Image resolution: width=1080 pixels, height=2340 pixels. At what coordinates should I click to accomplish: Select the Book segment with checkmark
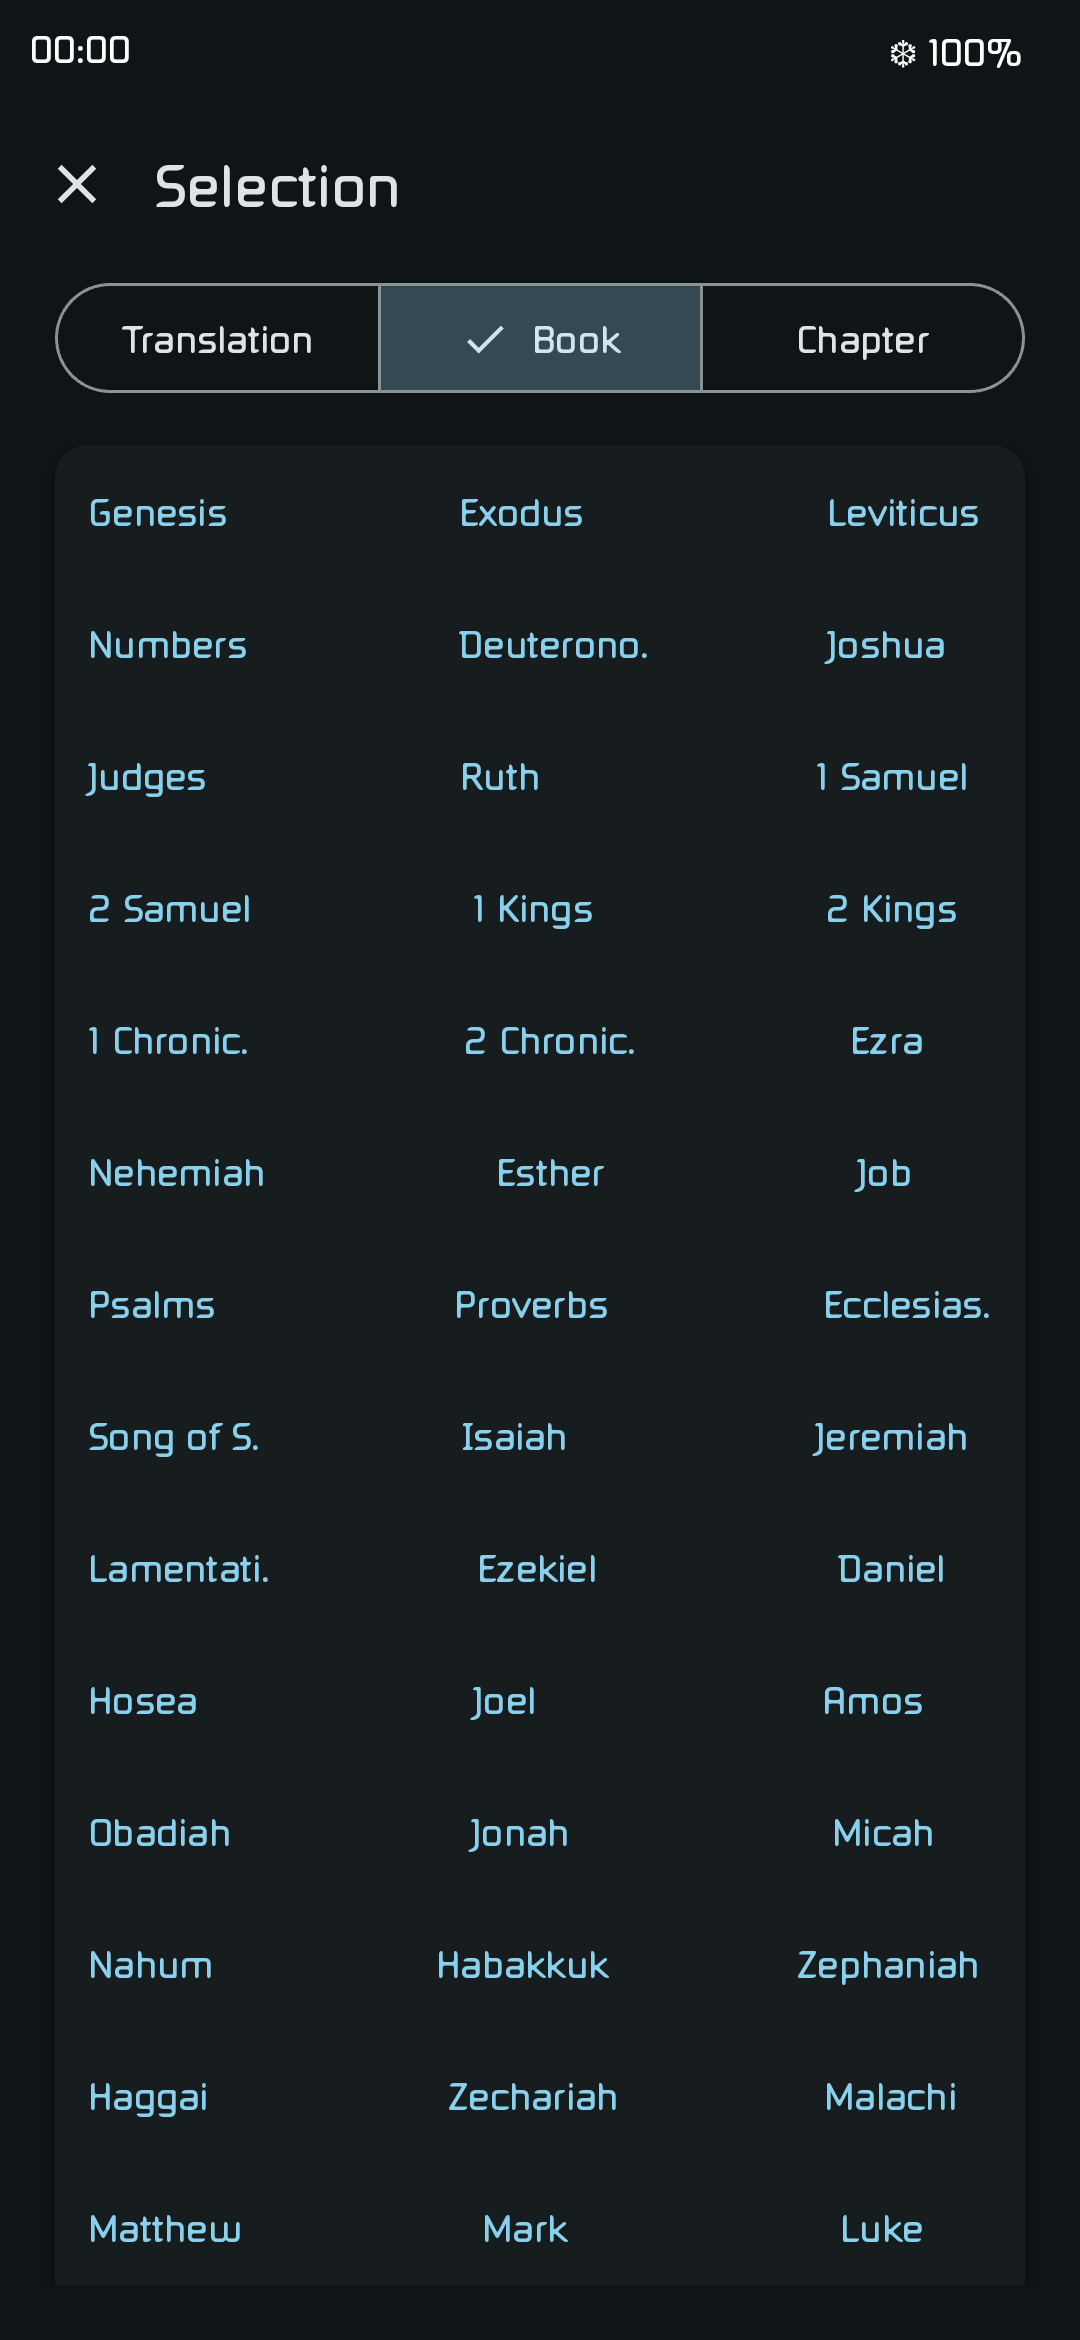pos(540,339)
